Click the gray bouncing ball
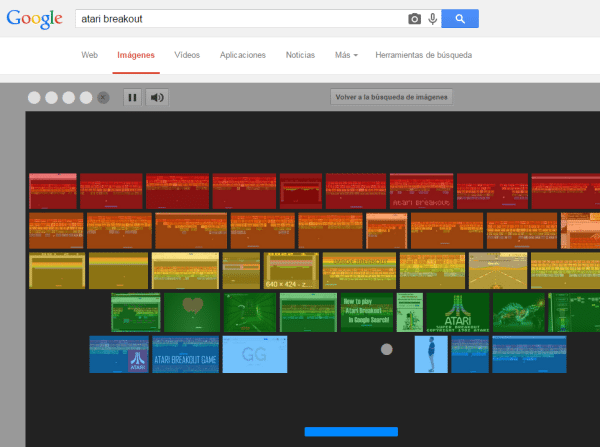Image resolution: width=600 pixels, height=447 pixels. pos(386,349)
